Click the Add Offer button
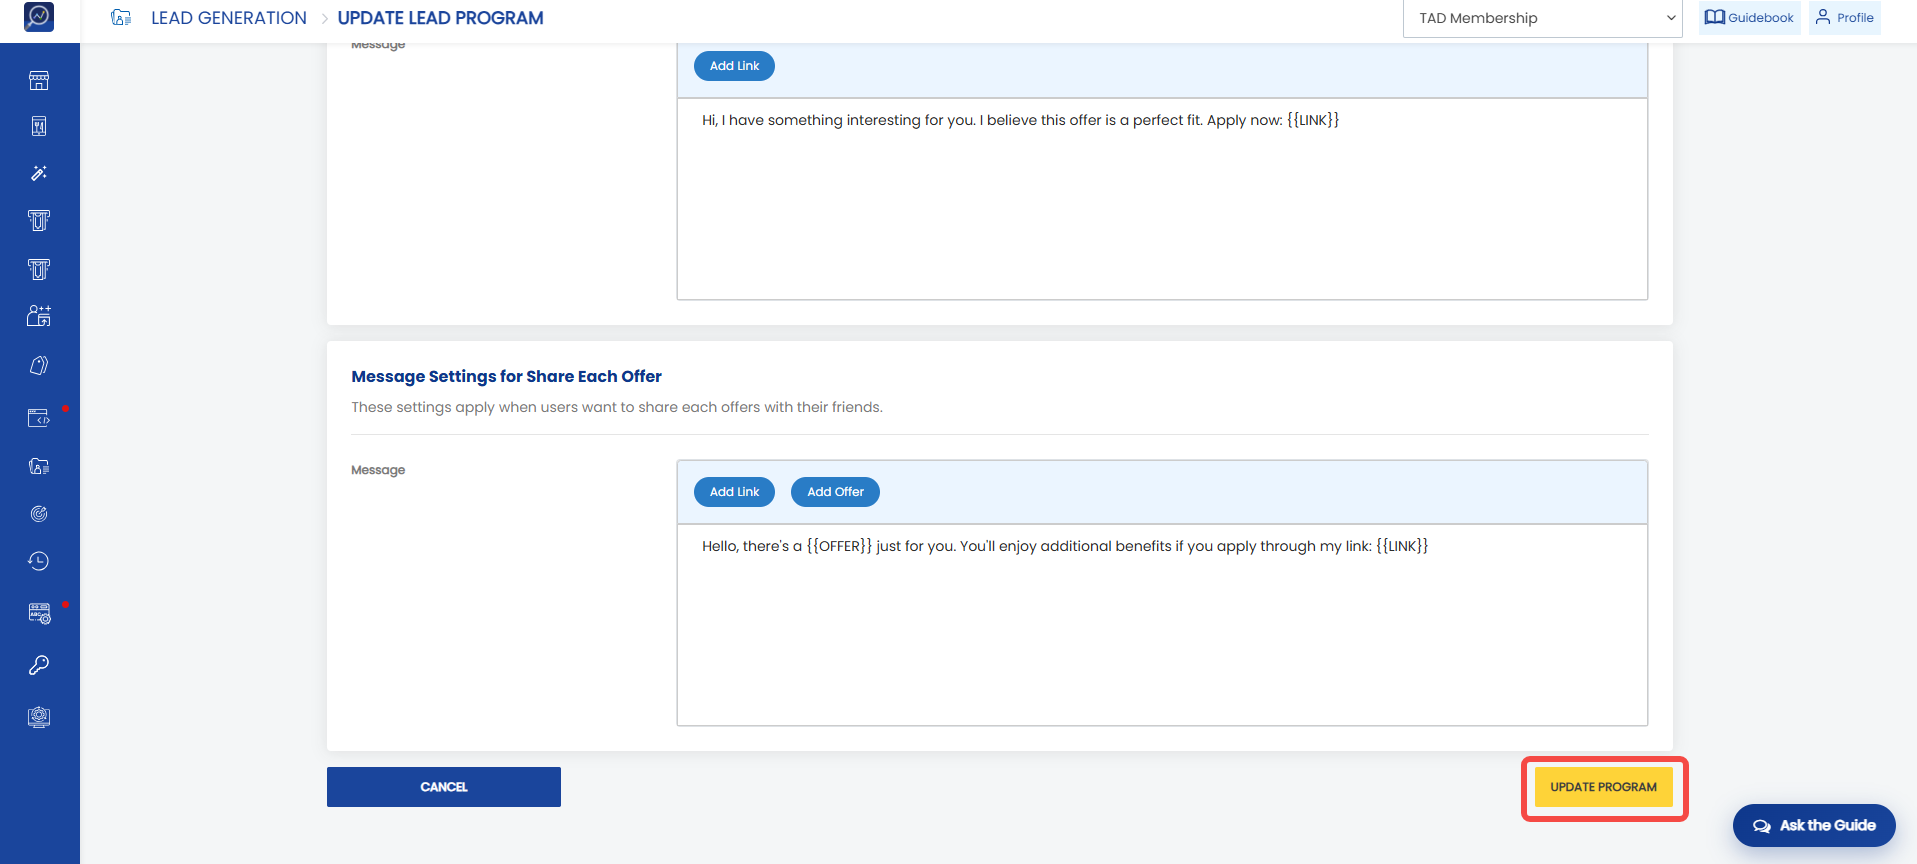1917x864 pixels. point(836,492)
